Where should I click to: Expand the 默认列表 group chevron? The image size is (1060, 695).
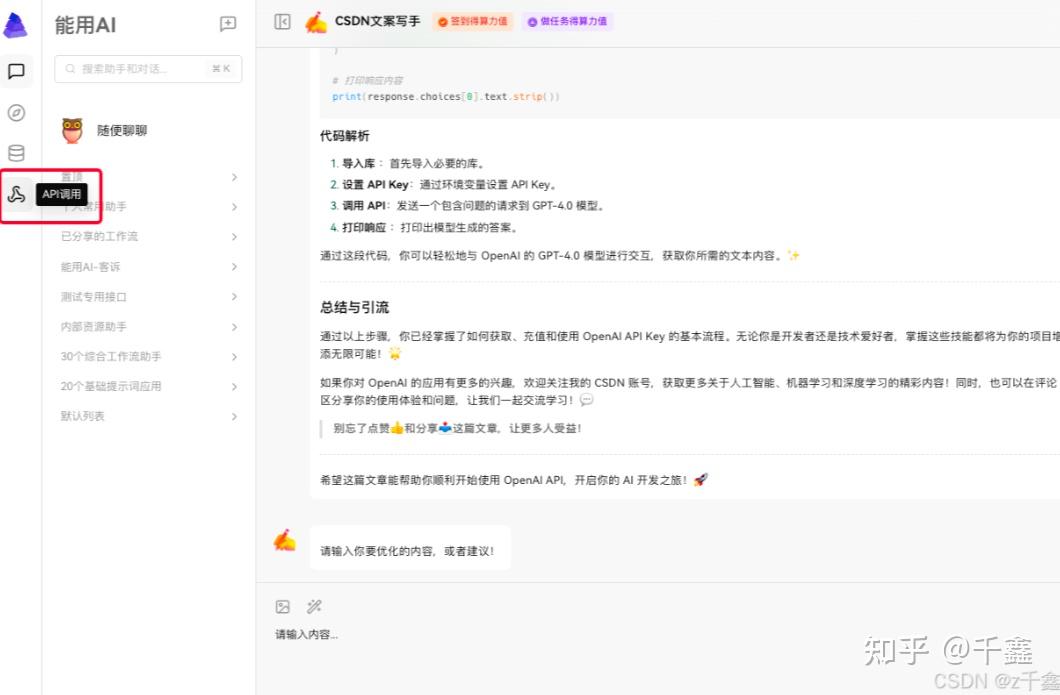[x=234, y=416]
